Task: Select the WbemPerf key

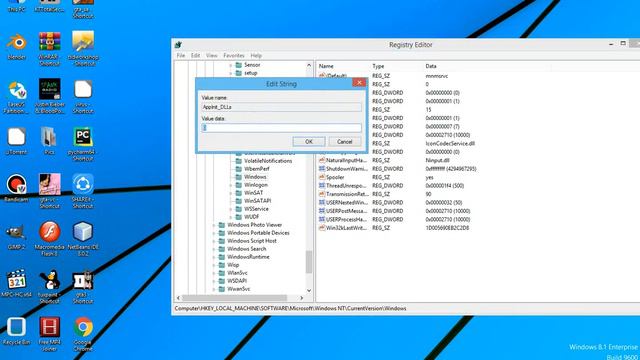Action: click(257, 169)
